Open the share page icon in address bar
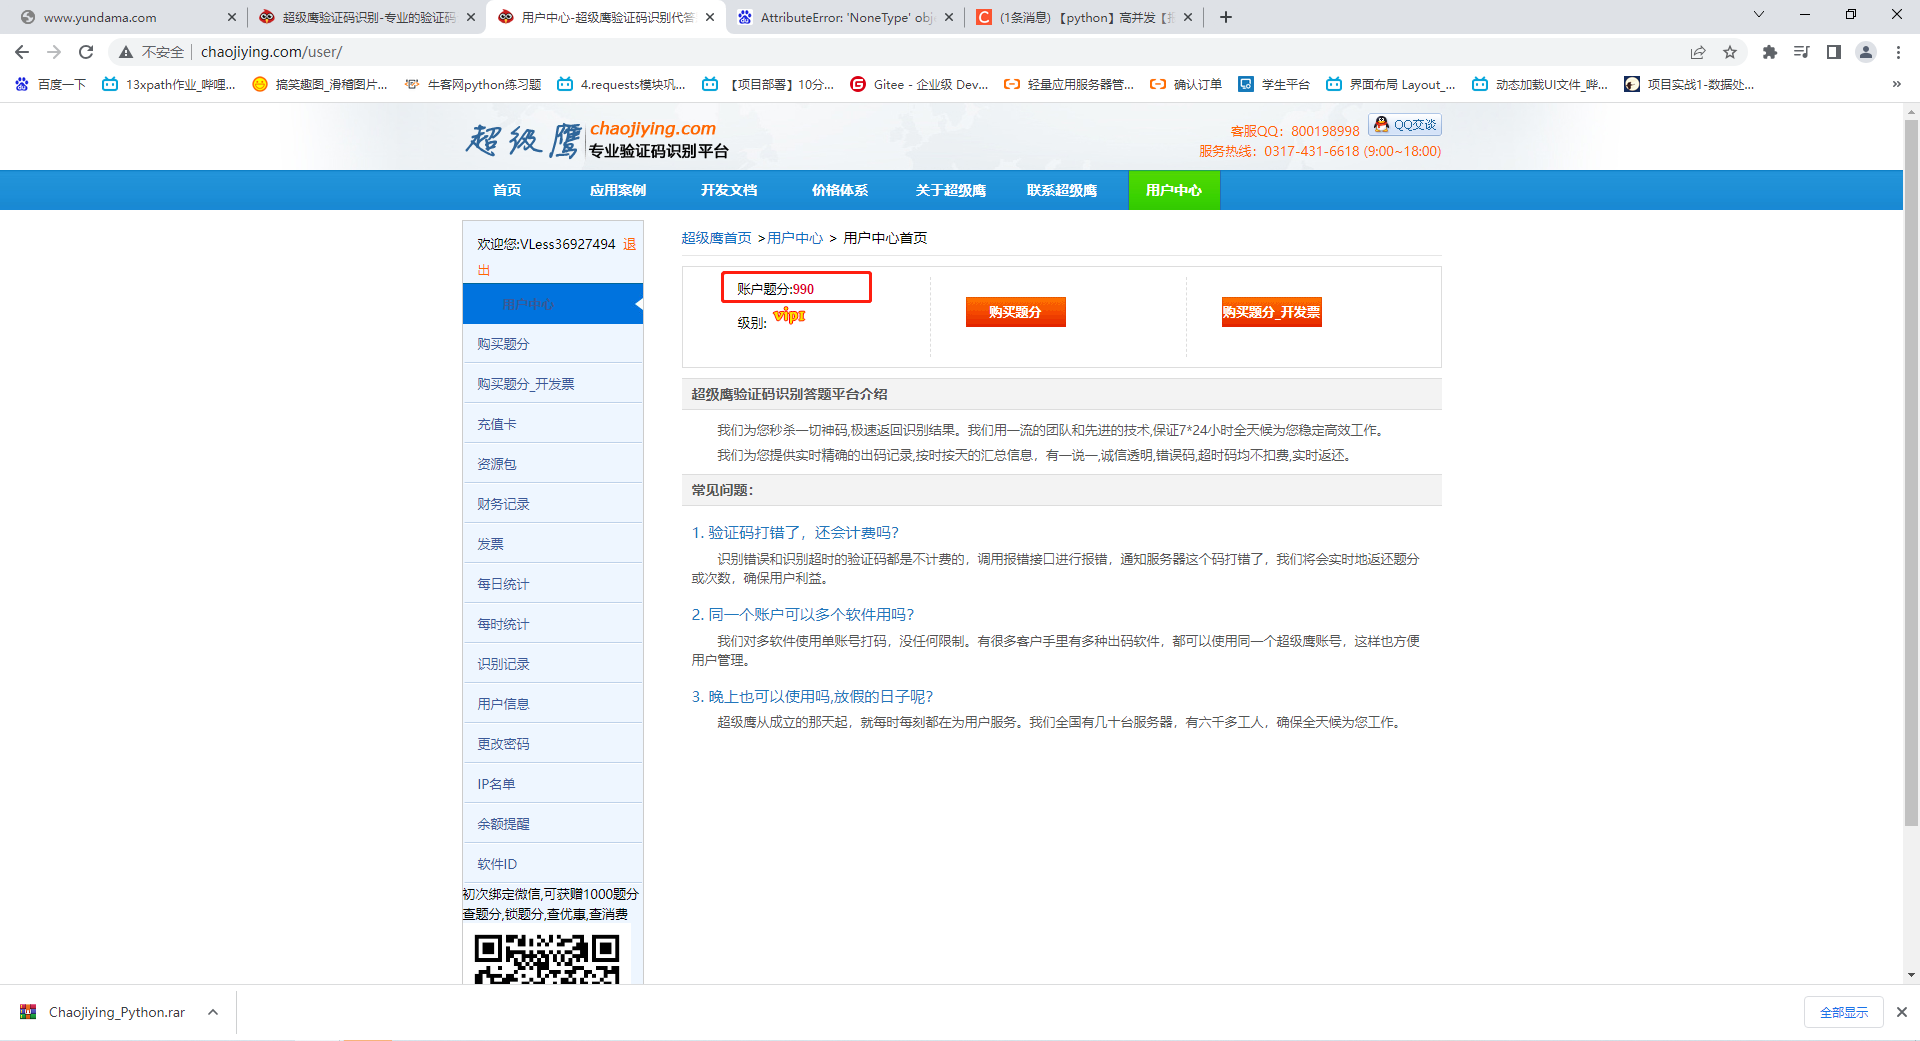This screenshot has width=1920, height=1041. pos(1698,52)
